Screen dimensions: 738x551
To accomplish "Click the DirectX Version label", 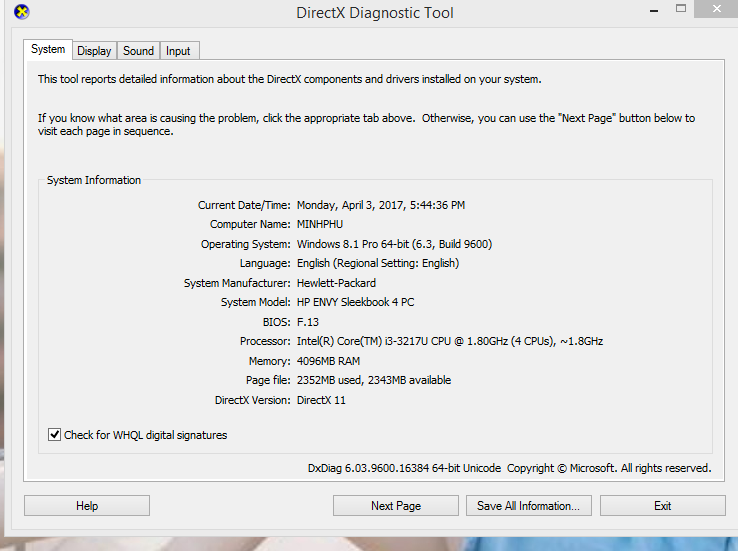I will 253,400.
